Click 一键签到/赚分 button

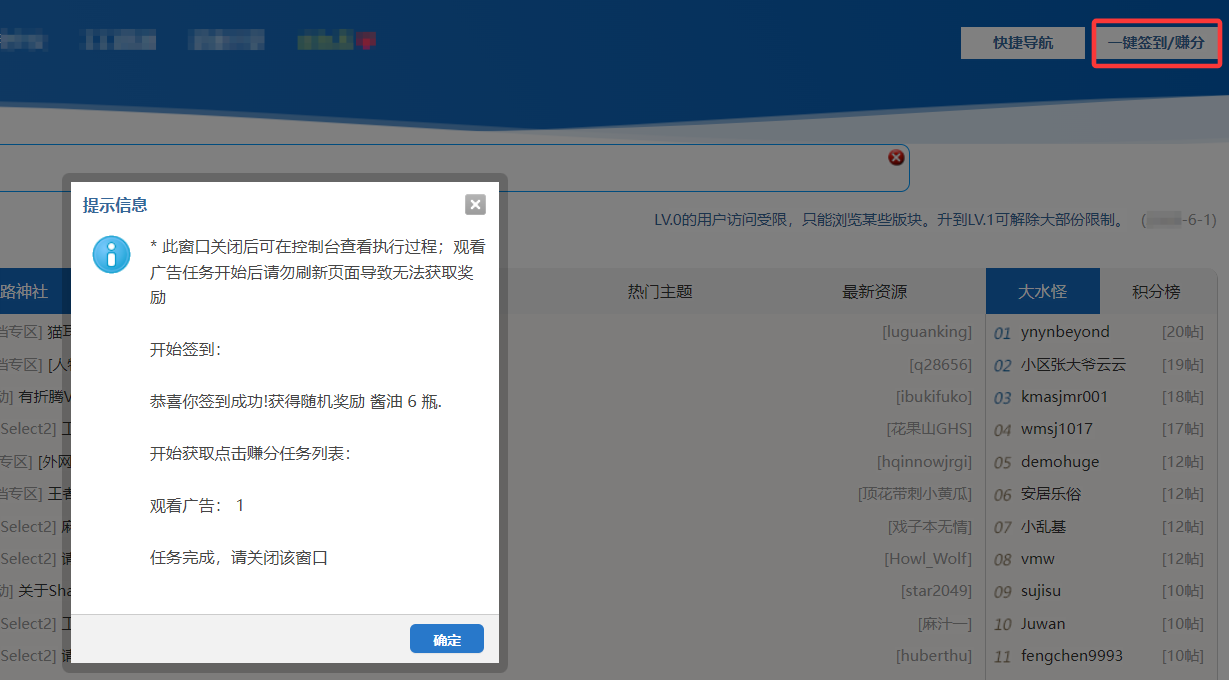[x=1157, y=43]
